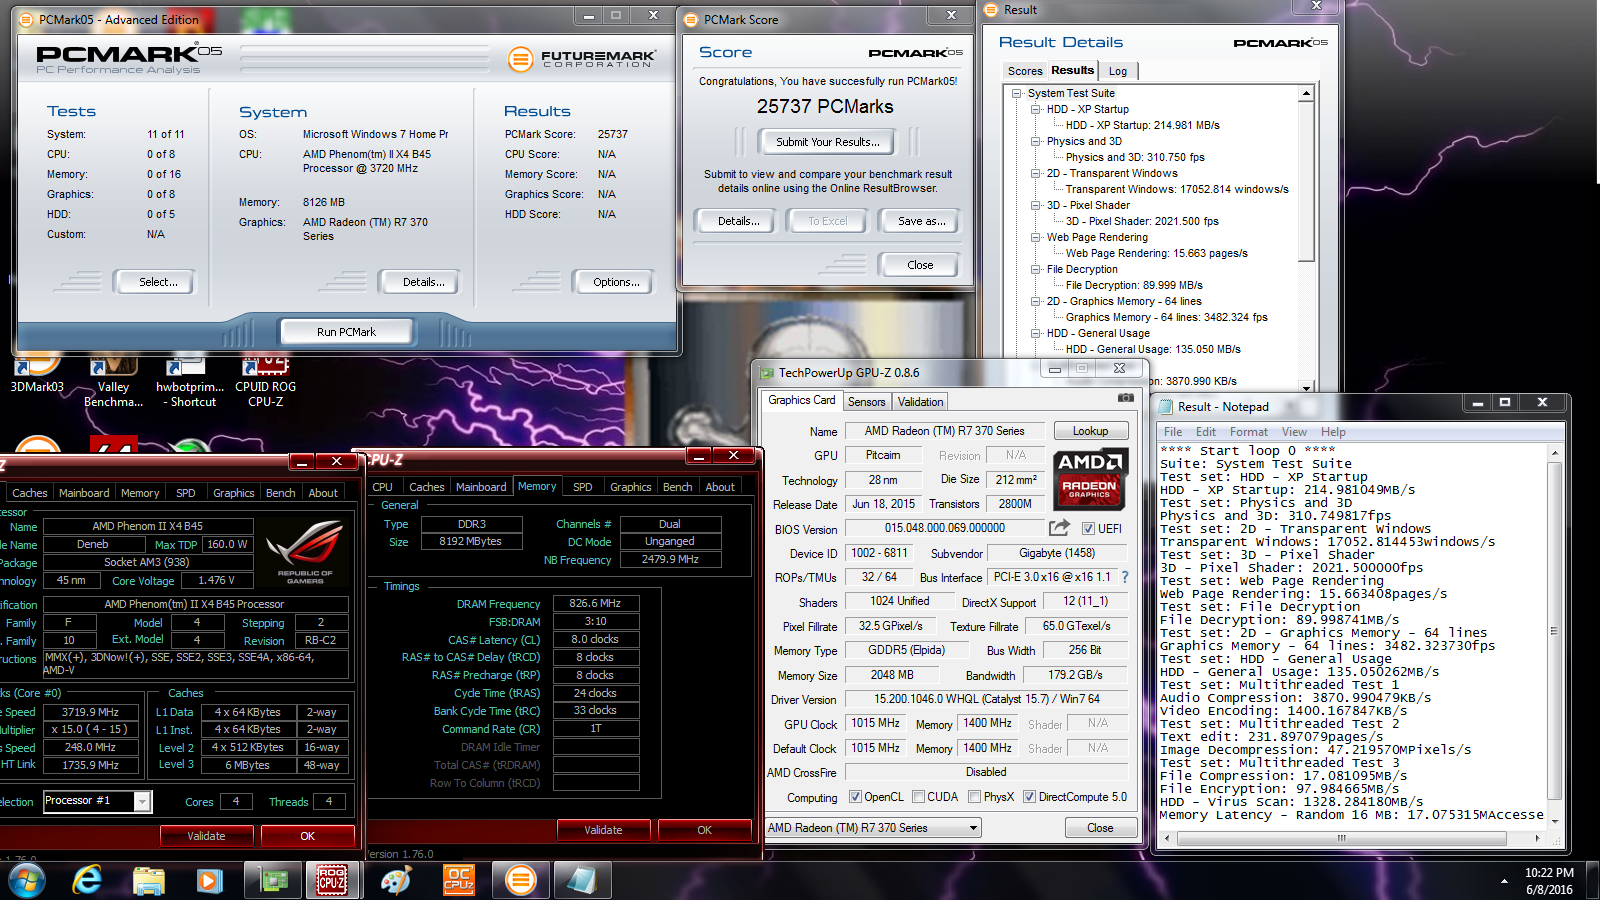Open the Log tab in Result Details
The image size is (1600, 900).
(1118, 71)
